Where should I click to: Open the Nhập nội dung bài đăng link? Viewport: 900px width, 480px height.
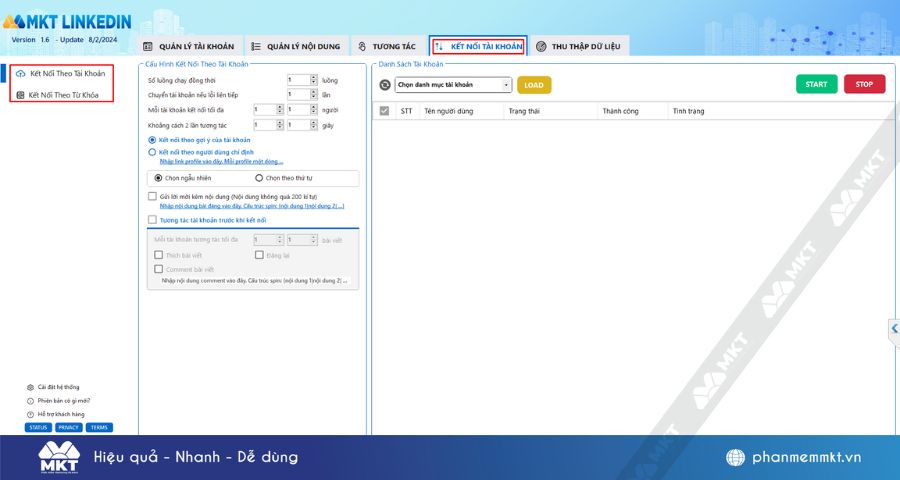click(252, 206)
